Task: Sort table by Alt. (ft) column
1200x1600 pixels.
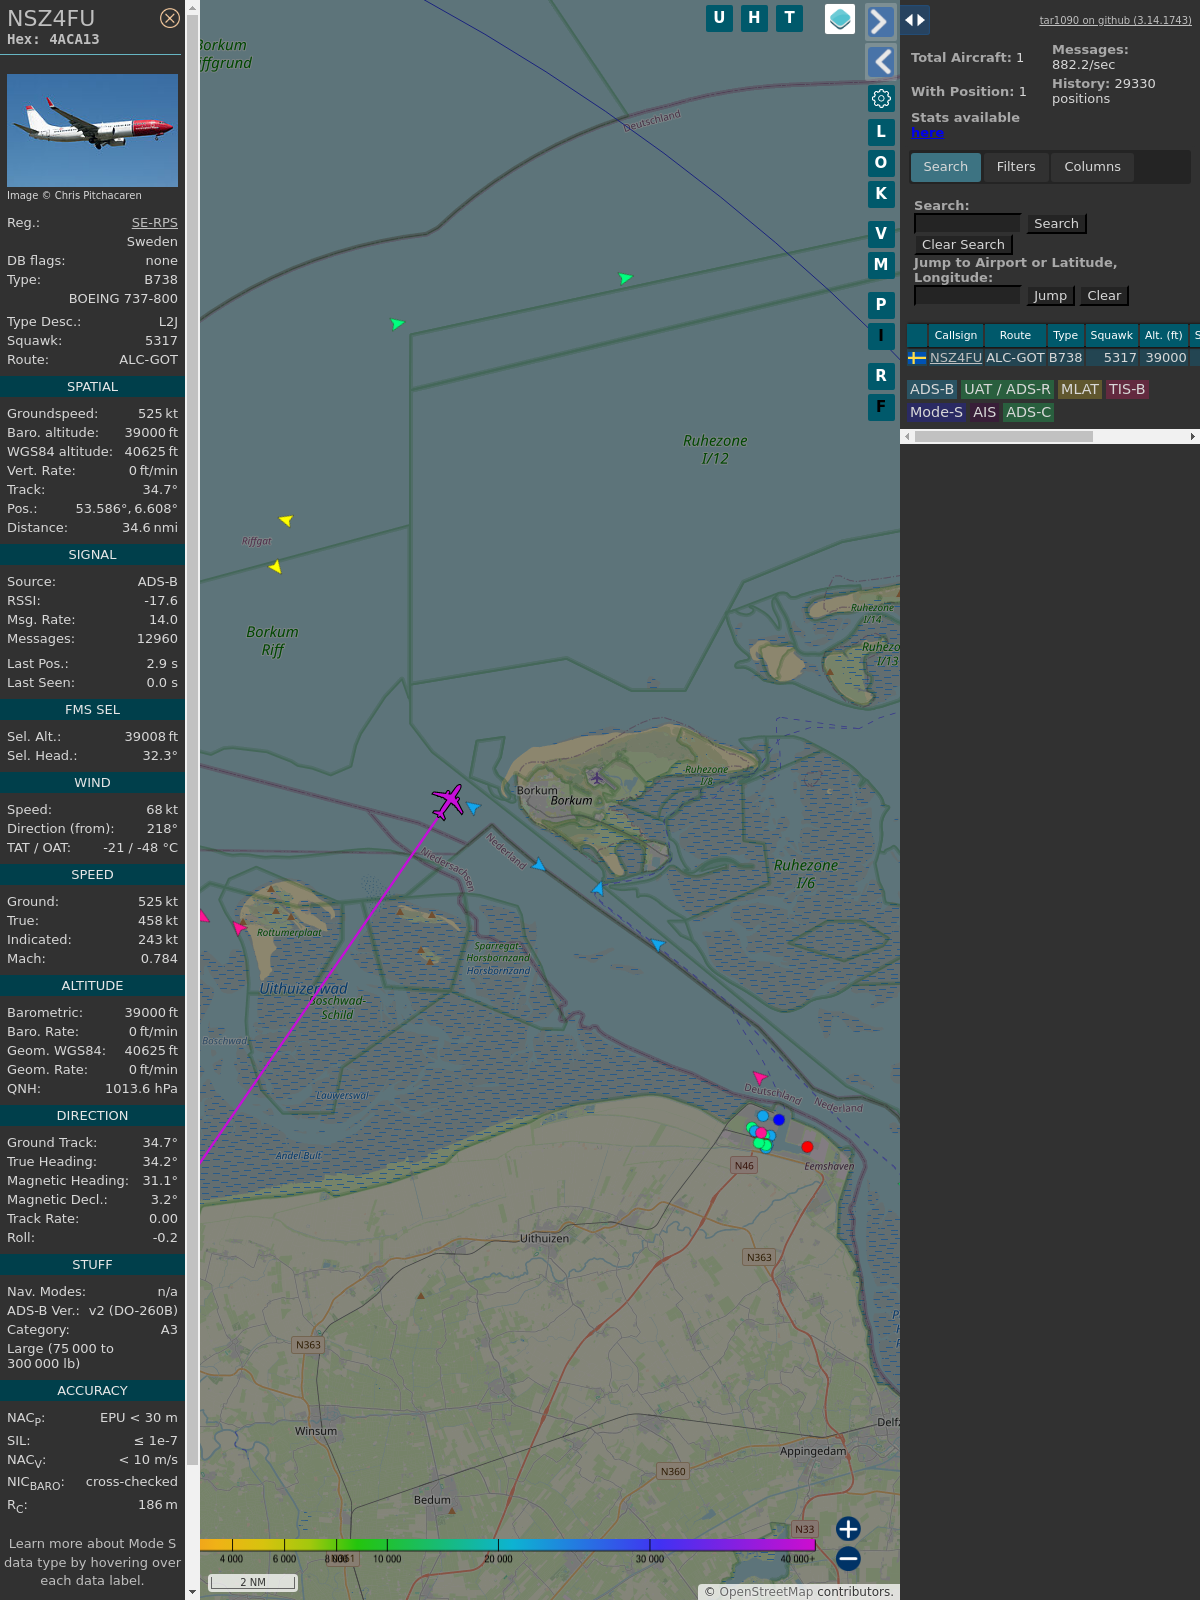Action: pyautogui.click(x=1163, y=335)
